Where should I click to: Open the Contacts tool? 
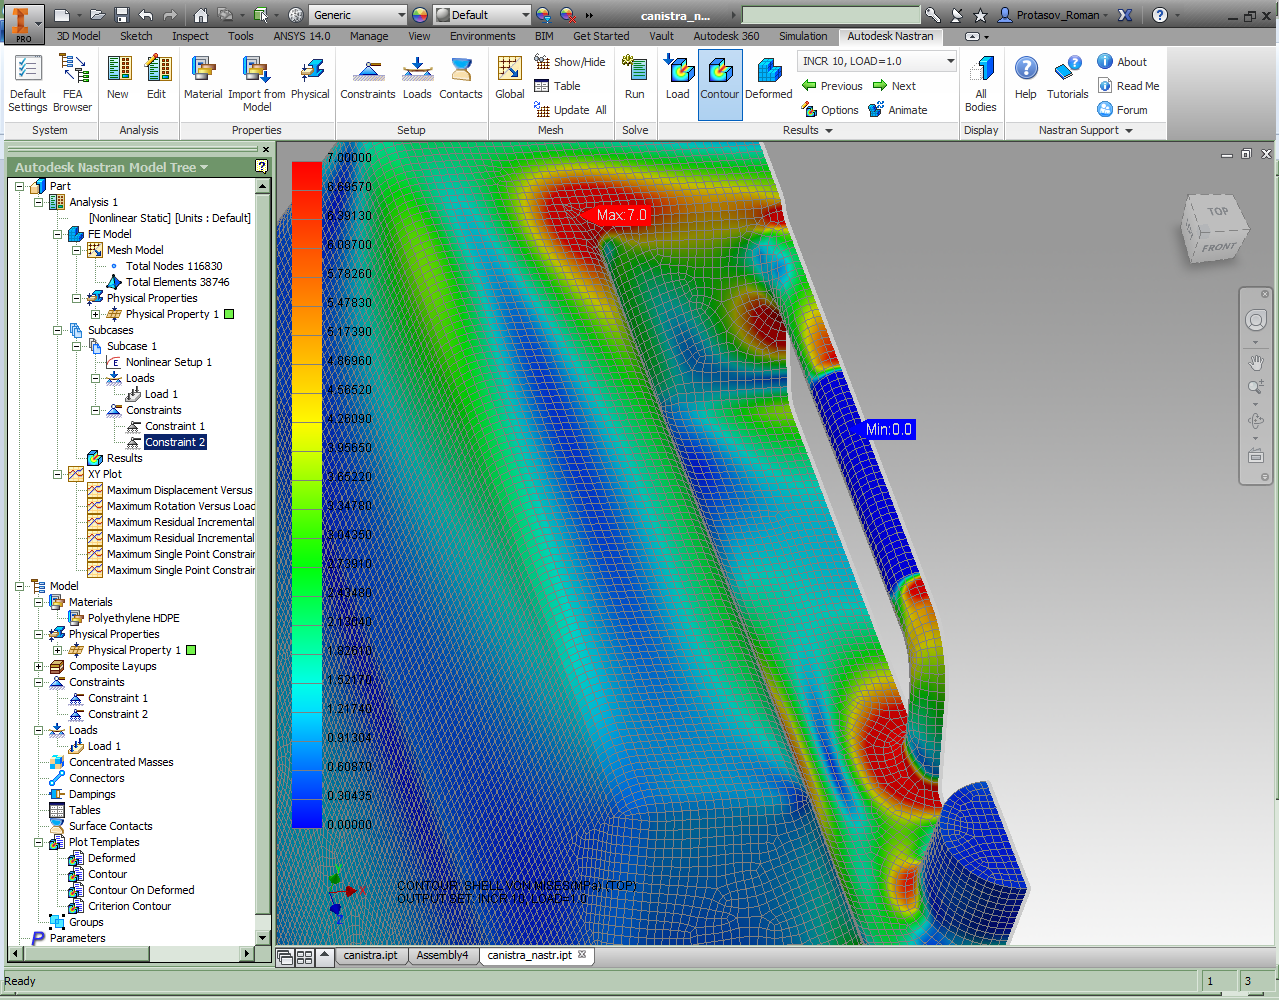460,78
